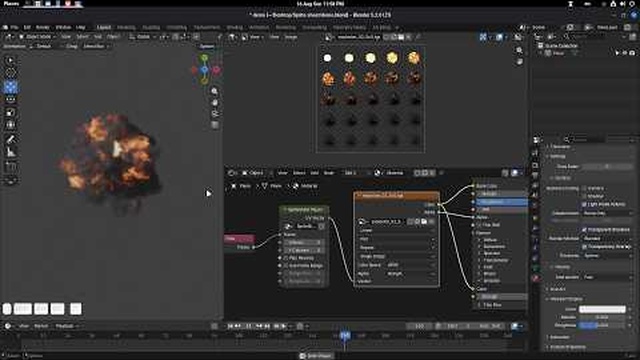This screenshot has height=360, width=640.
Task: Click the viewport pan hand icon
Action: (215, 102)
